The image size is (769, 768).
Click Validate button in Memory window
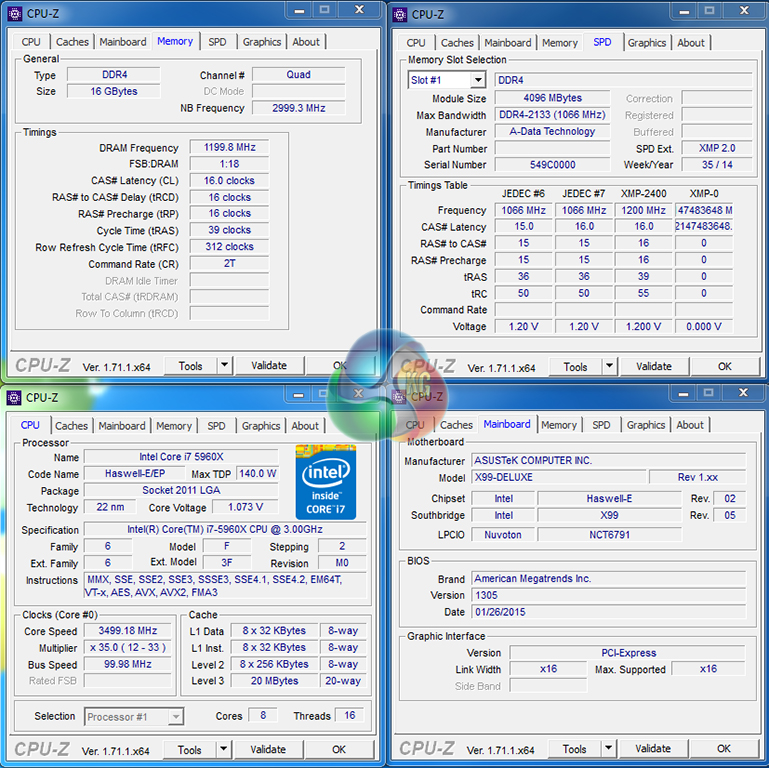click(x=269, y=366)
